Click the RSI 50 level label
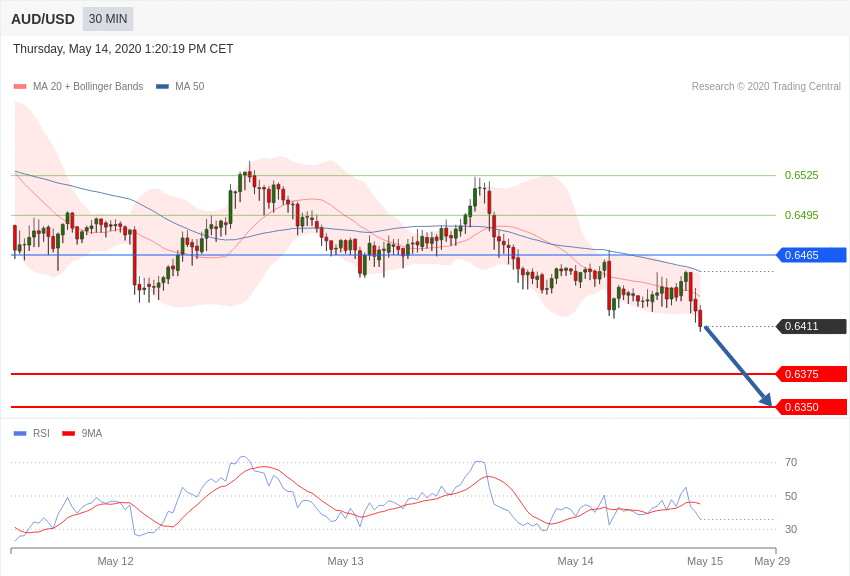This screenshot has height=576, width=850. pos(791,496)
